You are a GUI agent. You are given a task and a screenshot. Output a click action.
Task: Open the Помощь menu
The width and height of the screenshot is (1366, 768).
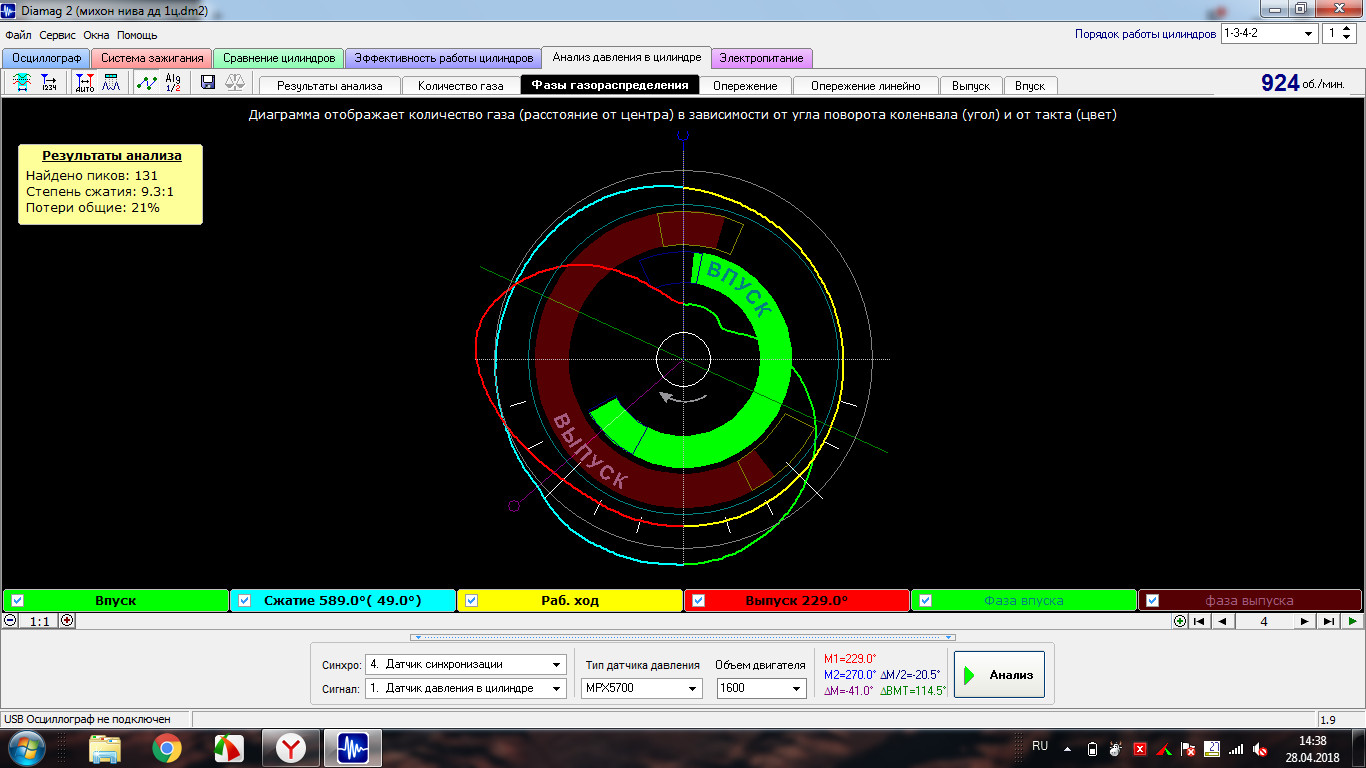137,35
